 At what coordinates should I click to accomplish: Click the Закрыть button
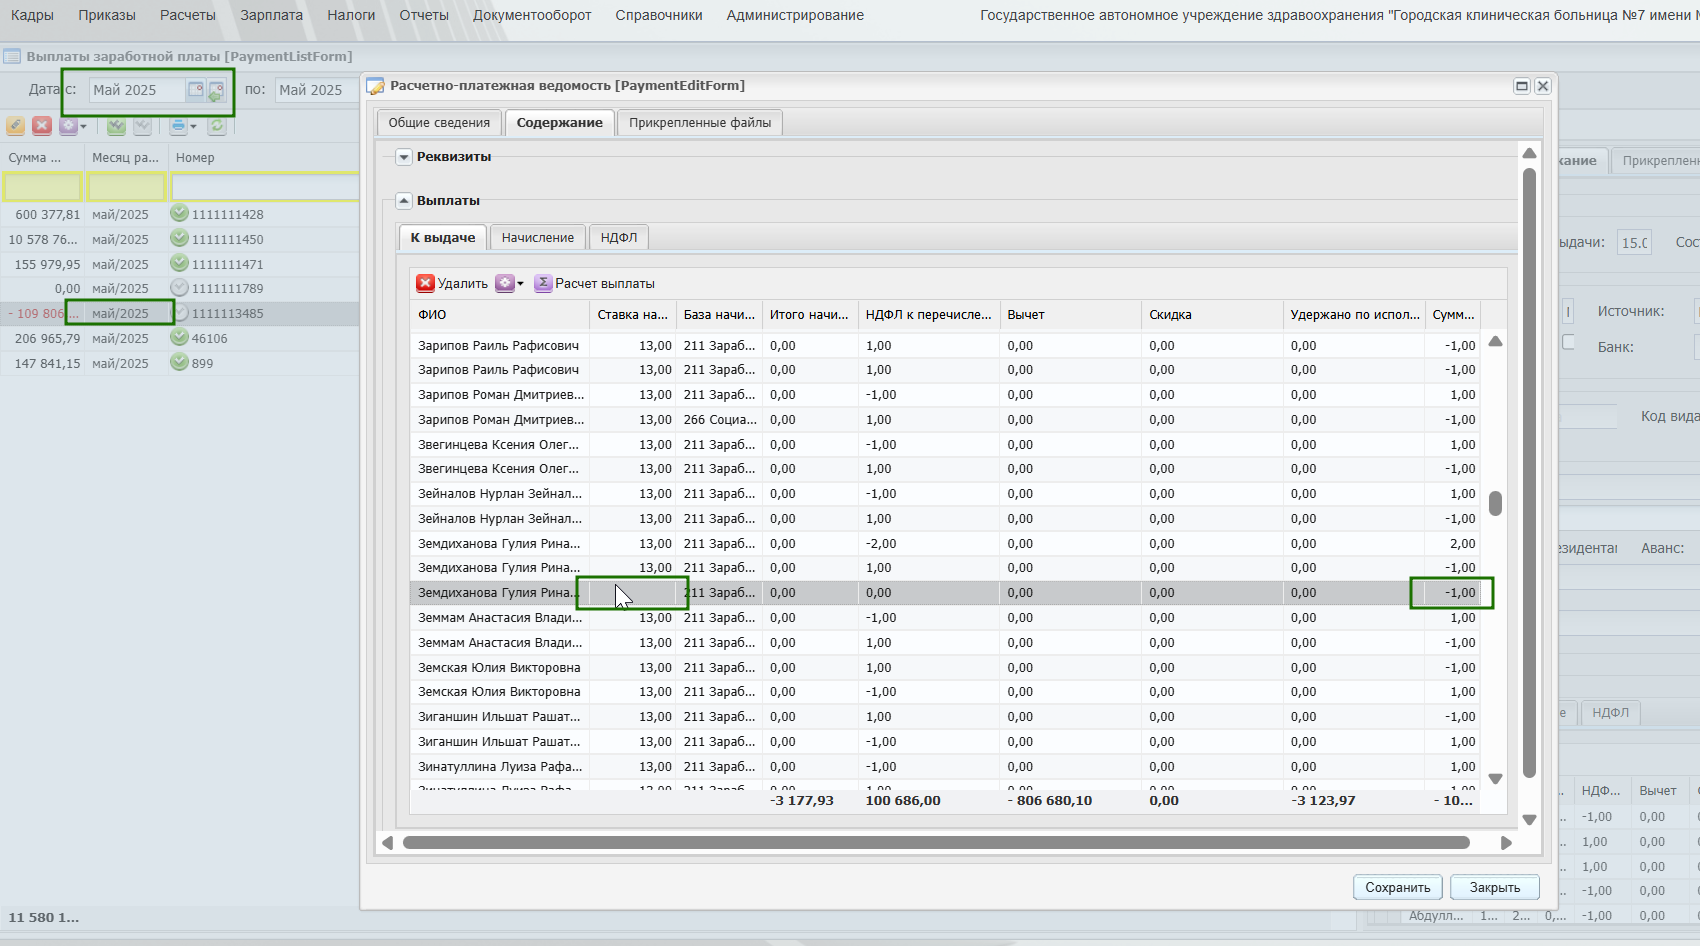coord(1494,887)
